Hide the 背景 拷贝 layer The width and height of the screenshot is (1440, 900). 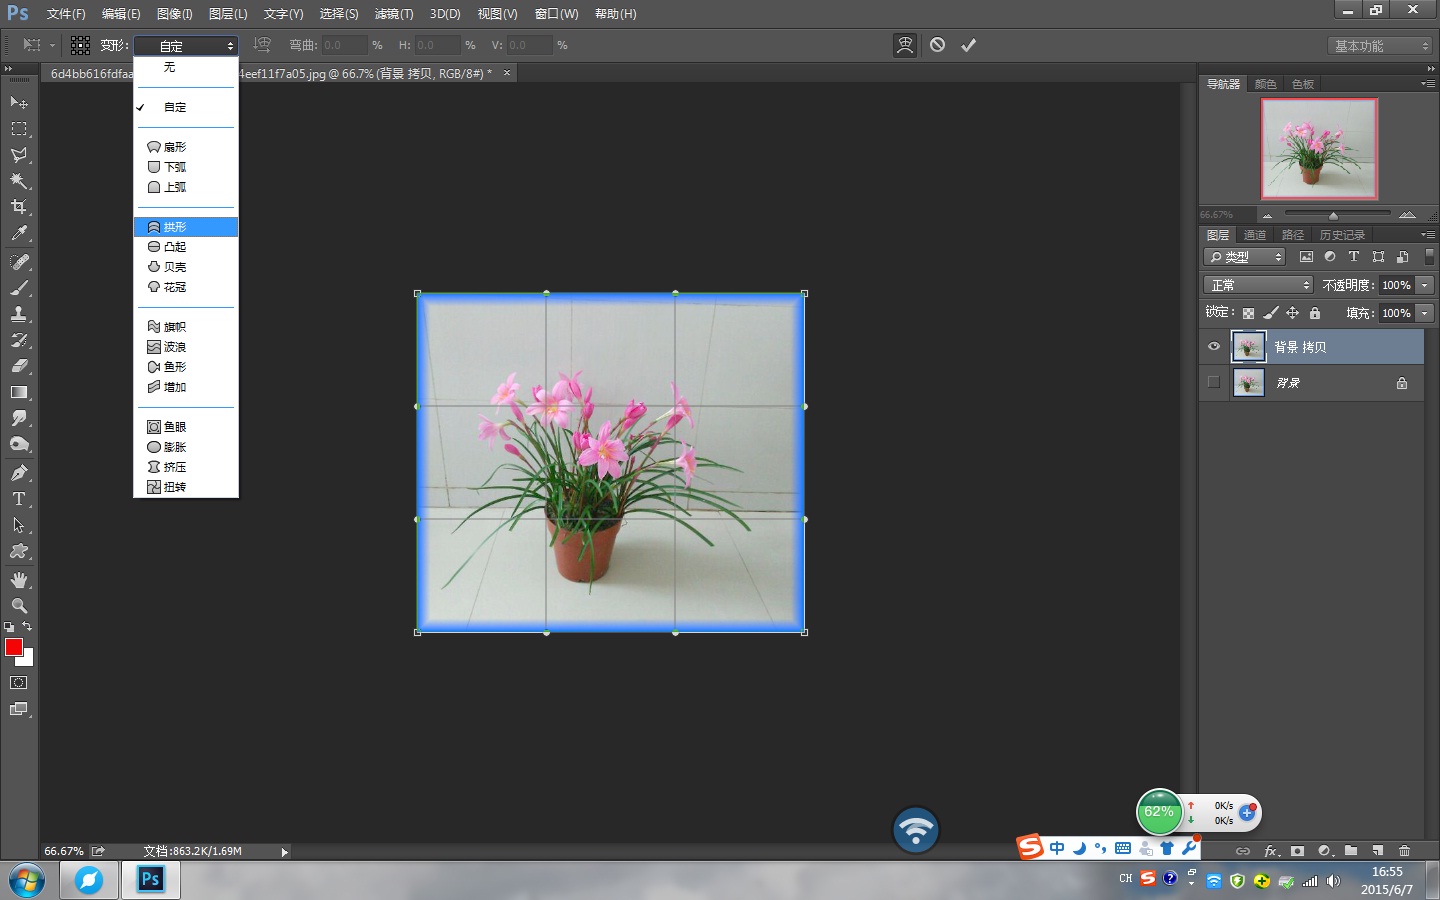(1214, 347)
